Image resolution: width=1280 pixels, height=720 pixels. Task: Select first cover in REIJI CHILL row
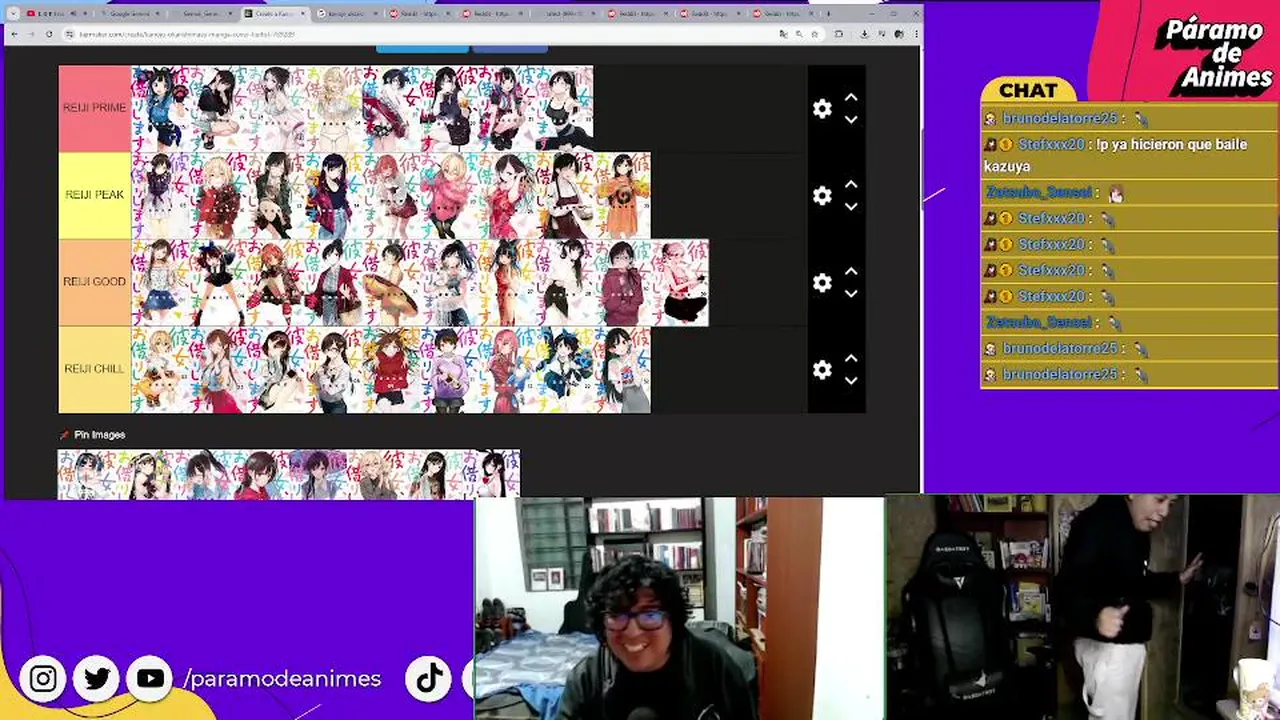(160, 369)
